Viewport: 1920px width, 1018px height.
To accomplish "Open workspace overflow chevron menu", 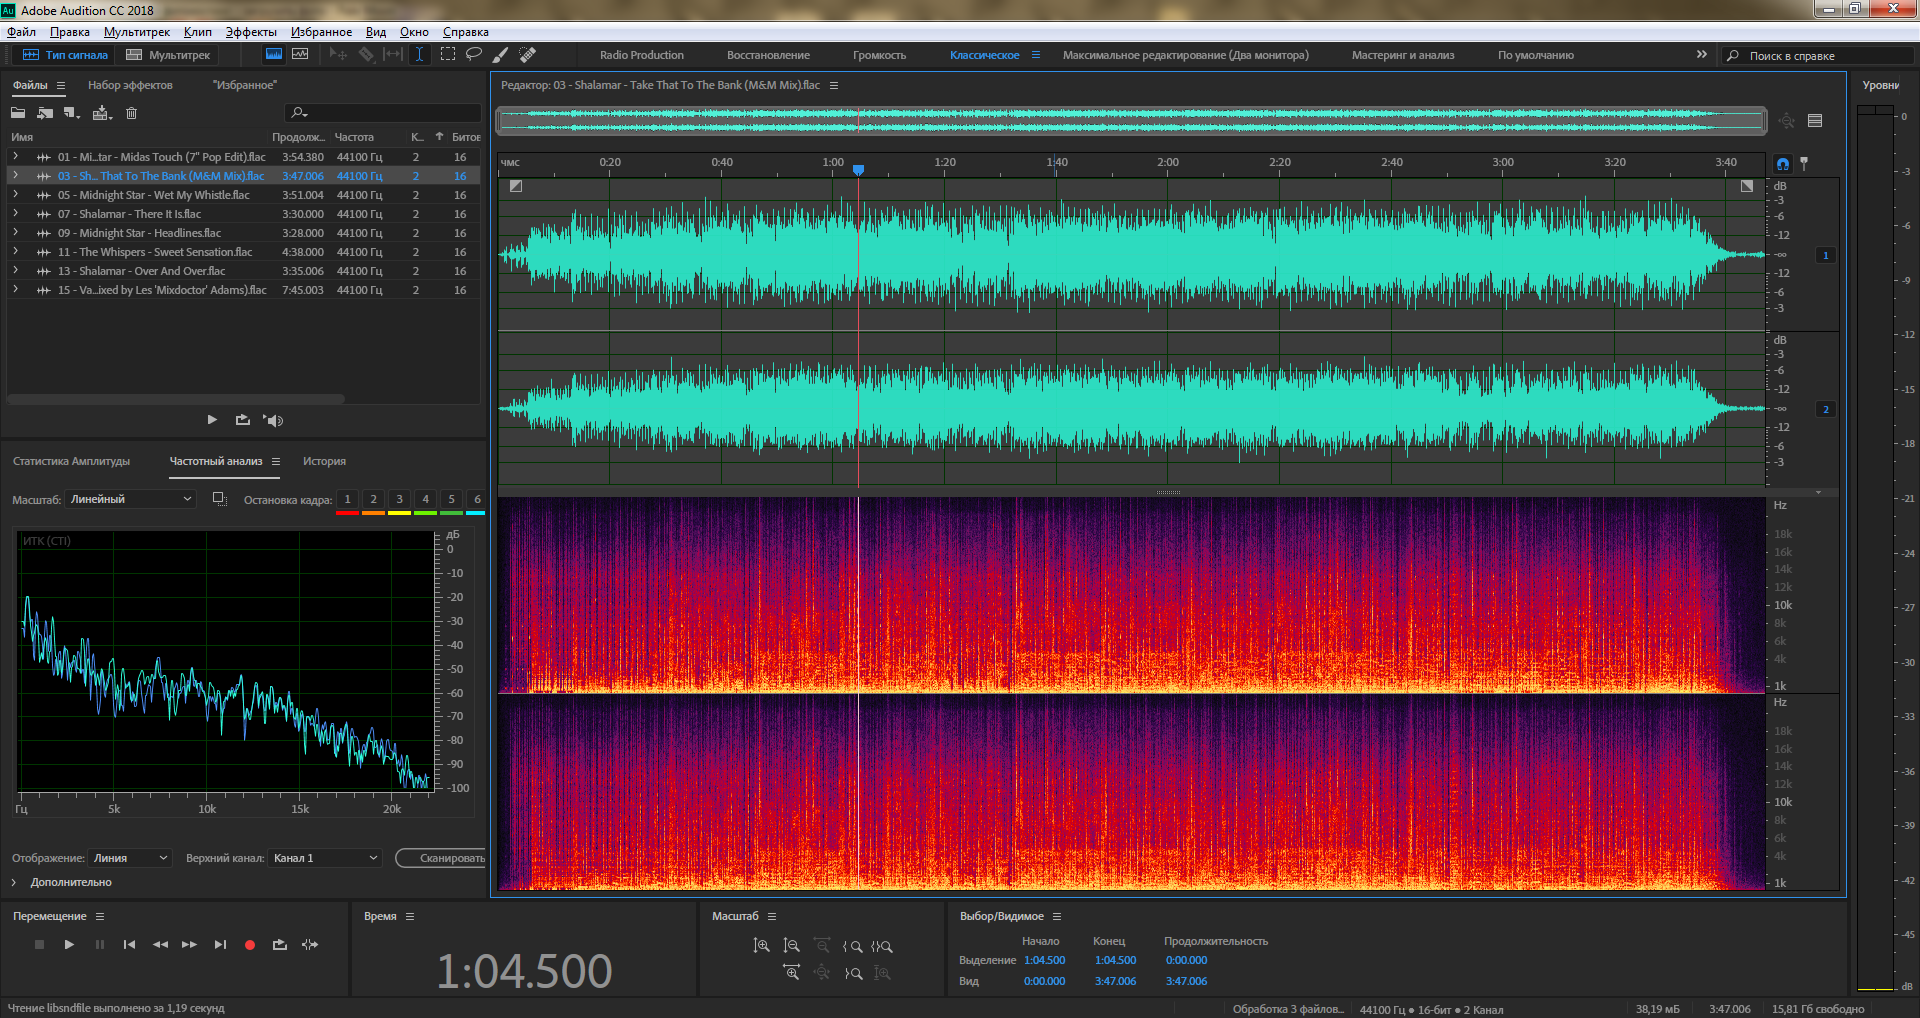I will [x=1702, y=55].
